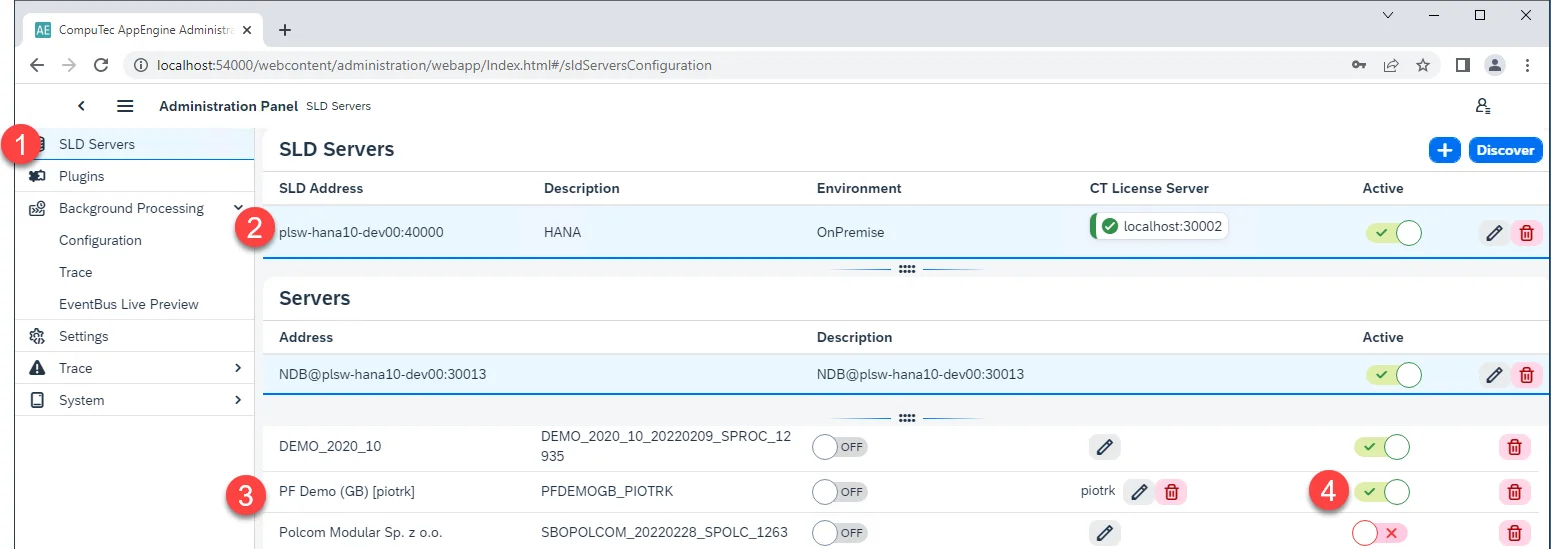Reload the page with browser refresh
Viewport: 1551px width, 549px height.
click(x=101, y=65)
